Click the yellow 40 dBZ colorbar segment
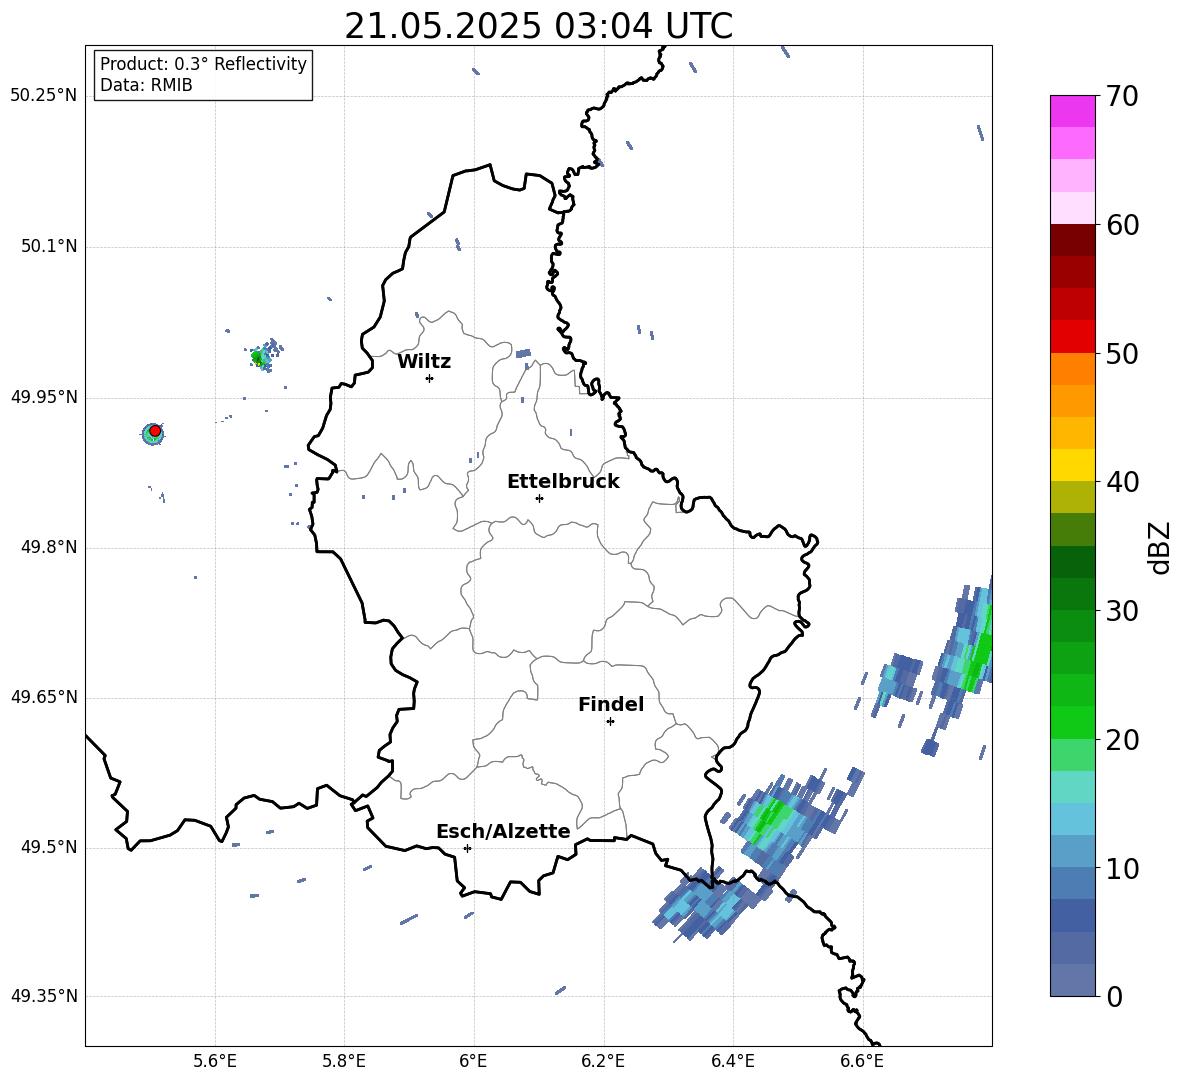The image size is (1184, 1081). click(1072, 465)
